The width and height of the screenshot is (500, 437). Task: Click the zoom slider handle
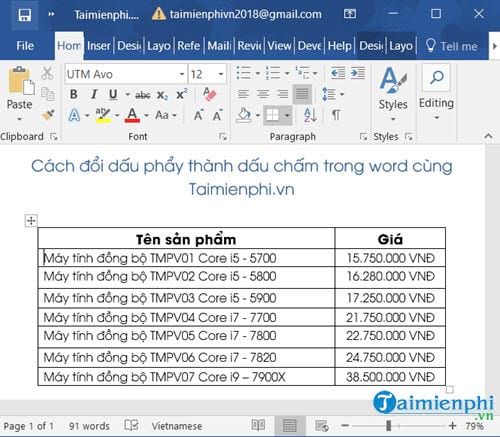(389, 426)
